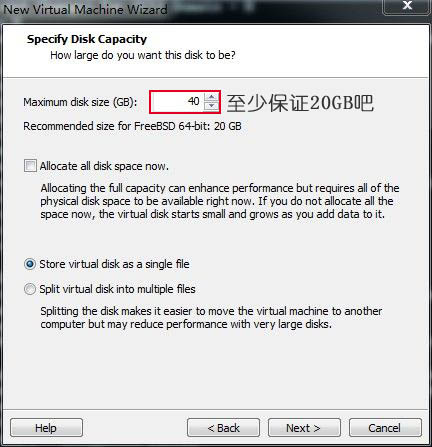The width and height of the screenshot is (432, 447).
Task: Choose the Split virtual disk into multiple files radio
Action: 30,289
